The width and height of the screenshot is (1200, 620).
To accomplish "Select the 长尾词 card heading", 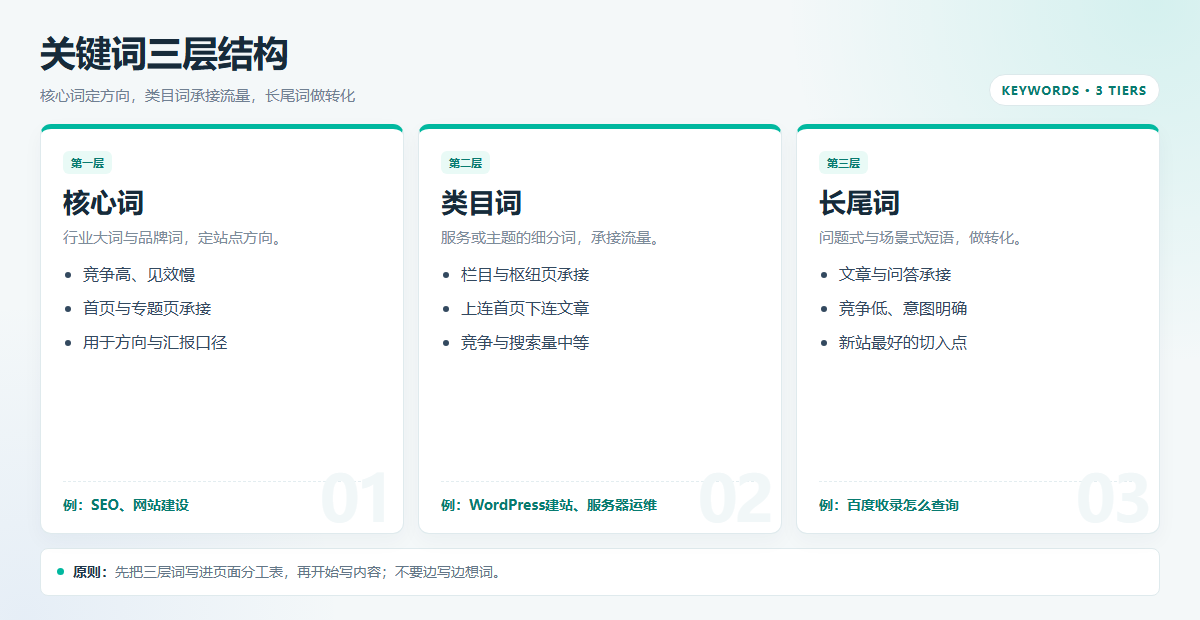I will [859, 203].
